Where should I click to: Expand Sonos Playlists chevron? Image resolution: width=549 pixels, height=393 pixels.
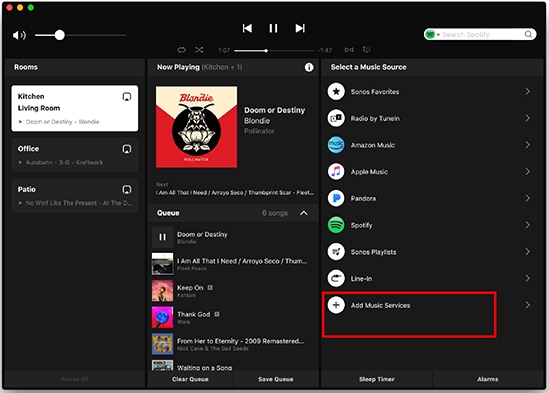point(528,251)
